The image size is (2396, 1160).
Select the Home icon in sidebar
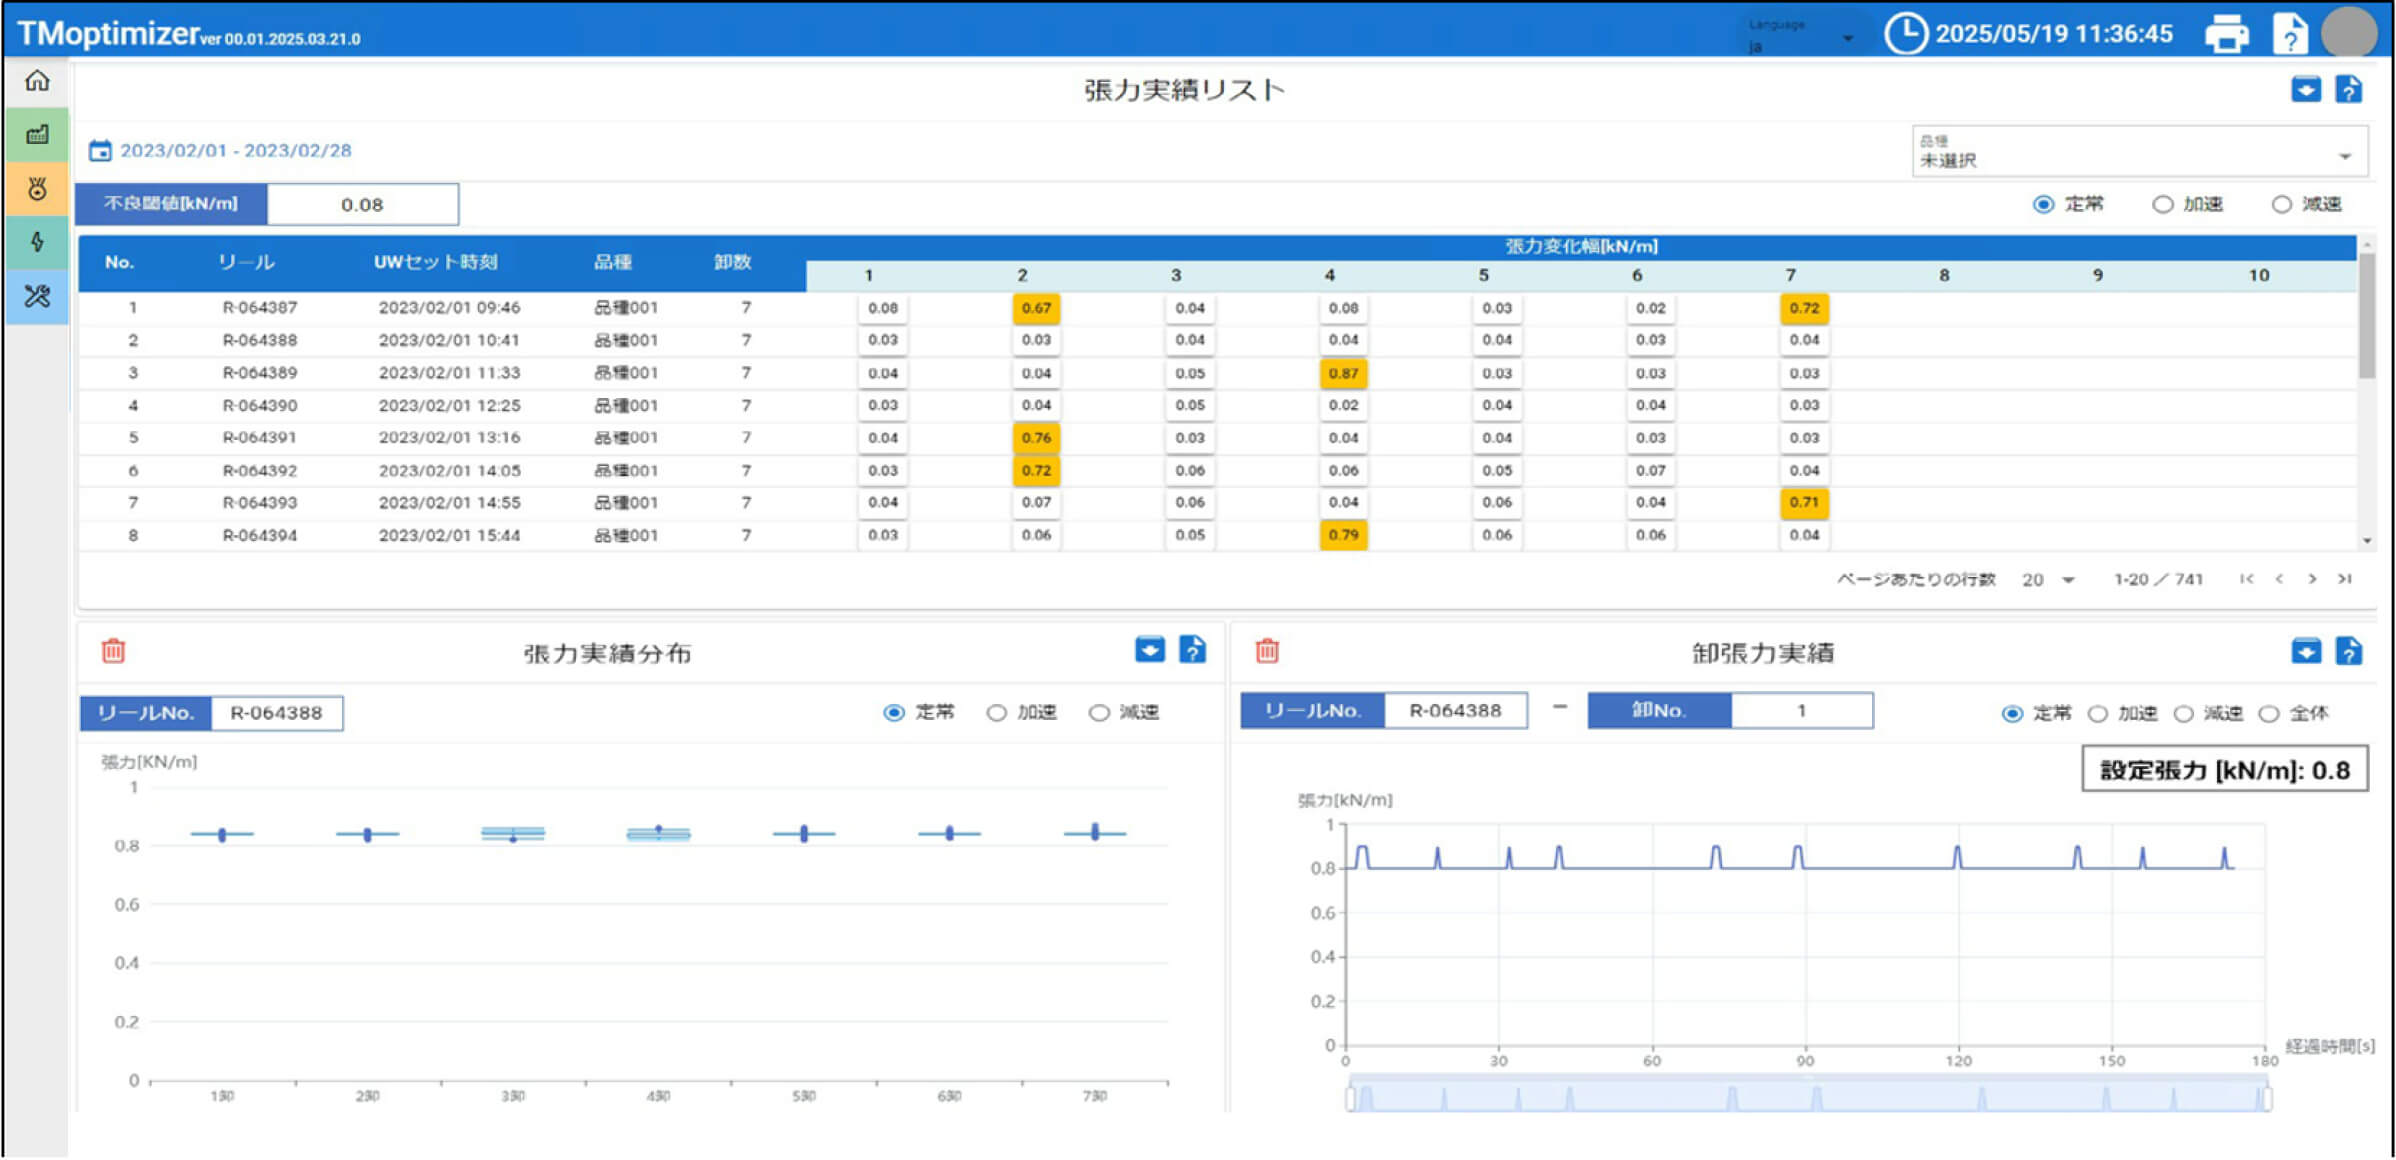tap(36, 83)
